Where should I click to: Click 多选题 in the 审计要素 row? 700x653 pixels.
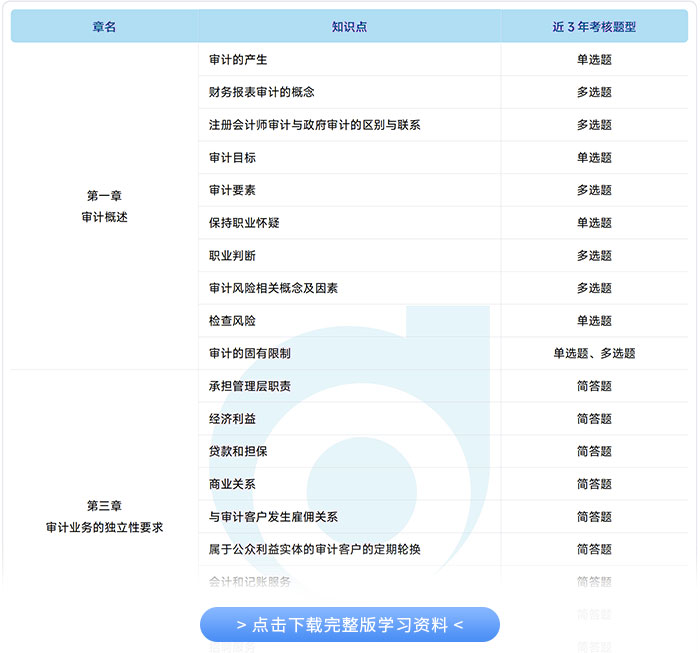pos(594,190)
